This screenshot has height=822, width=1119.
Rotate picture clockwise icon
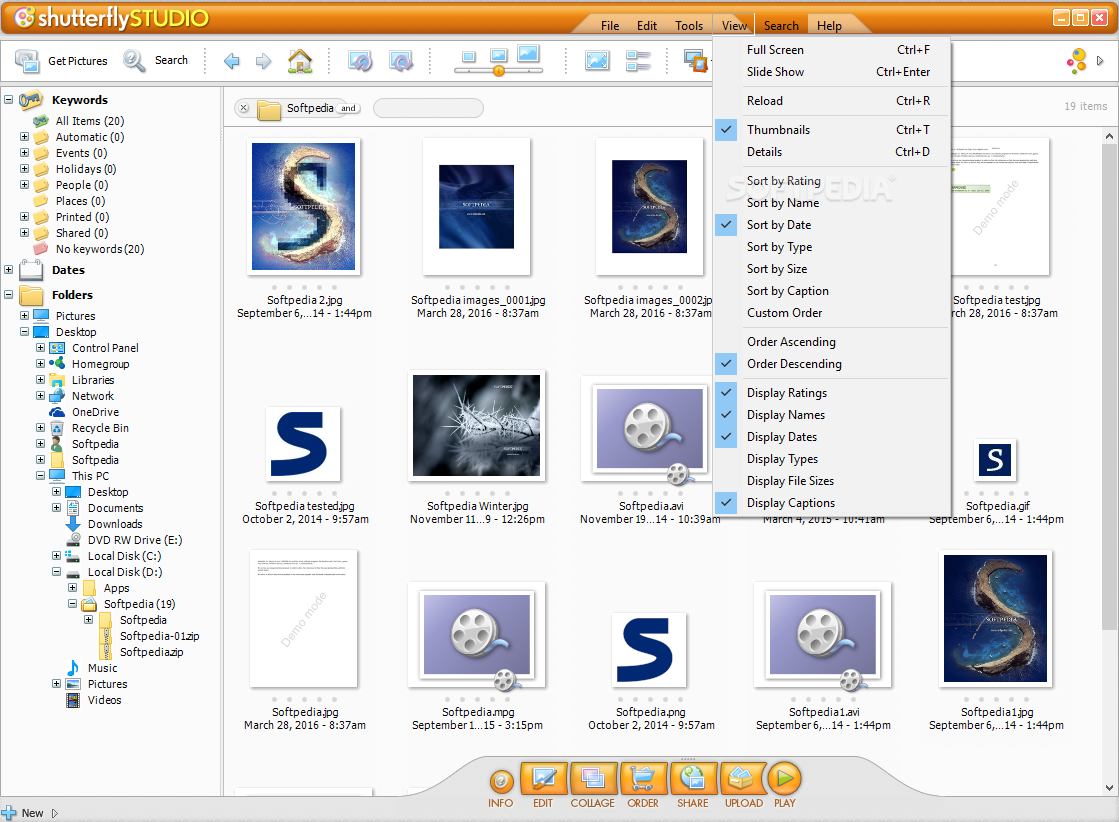(x=400, y=61)
